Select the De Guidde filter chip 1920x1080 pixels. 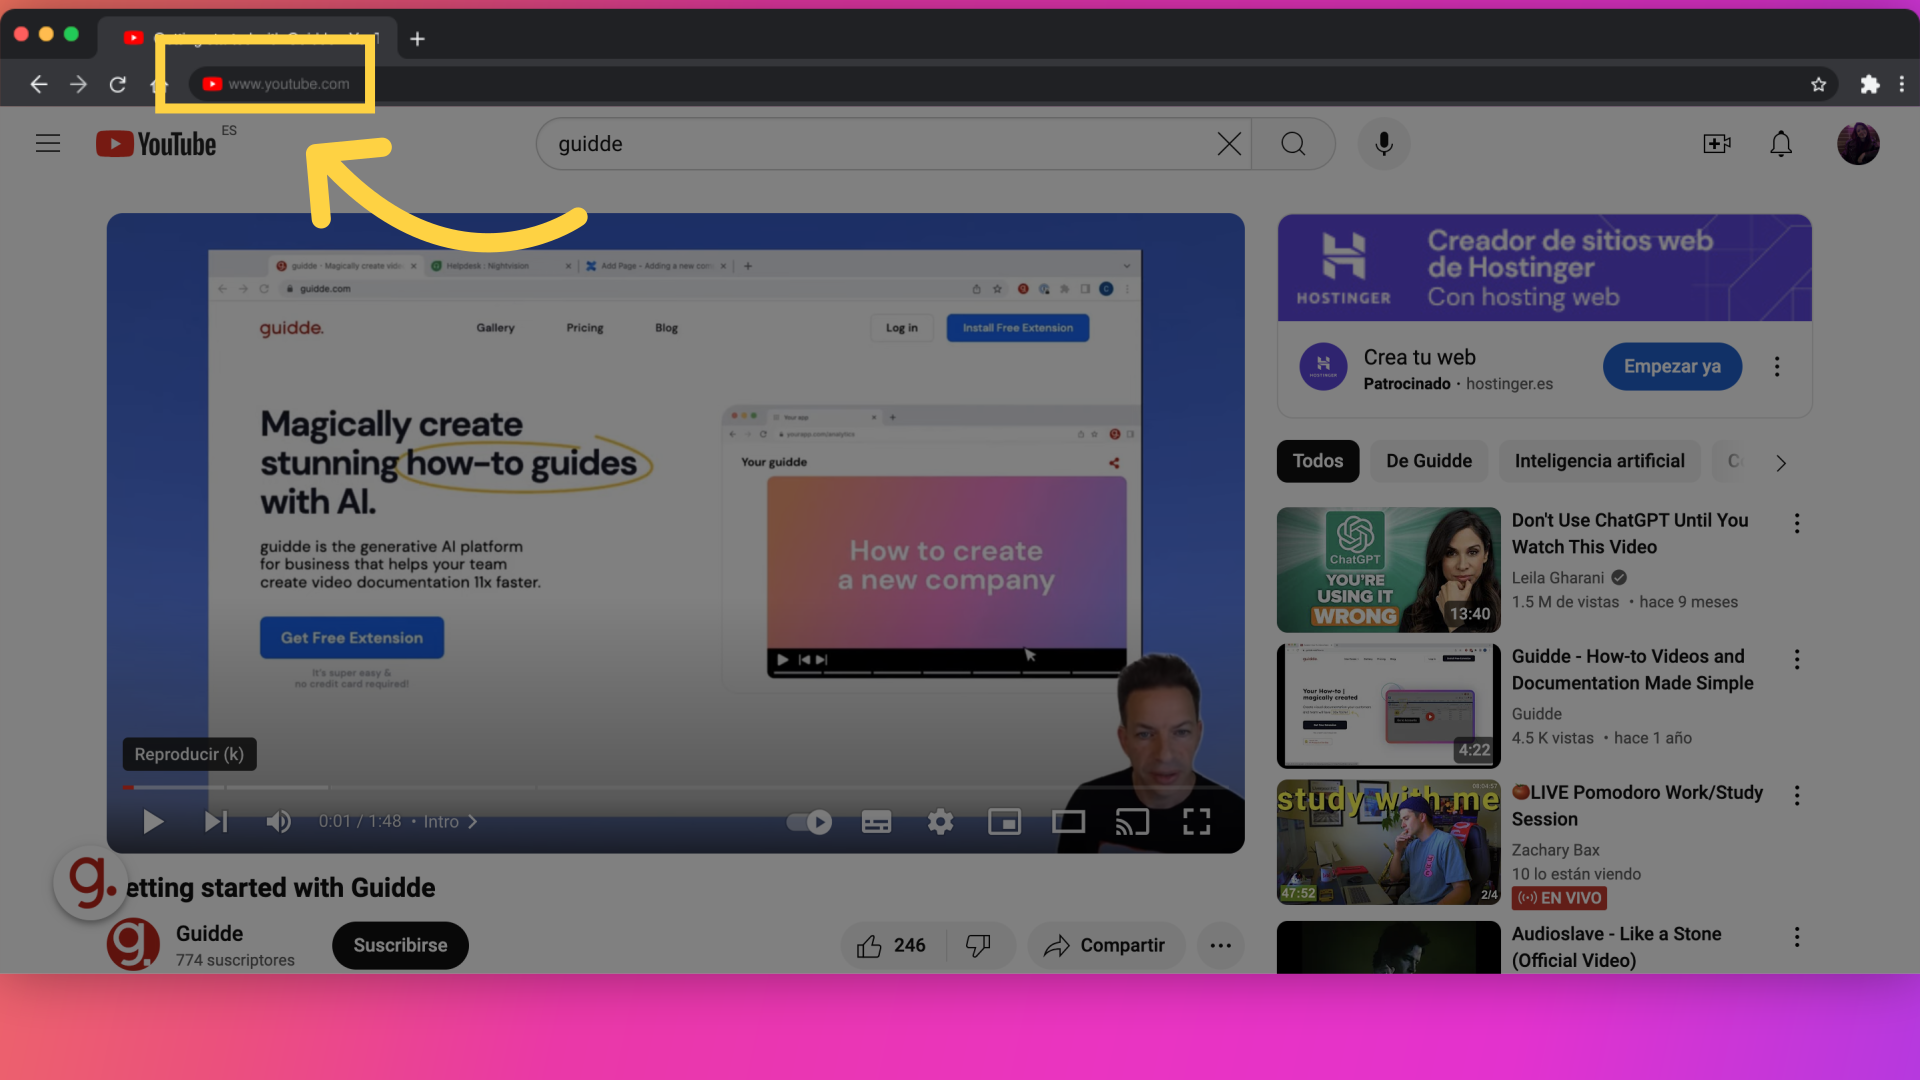(x=1428, y=462)
